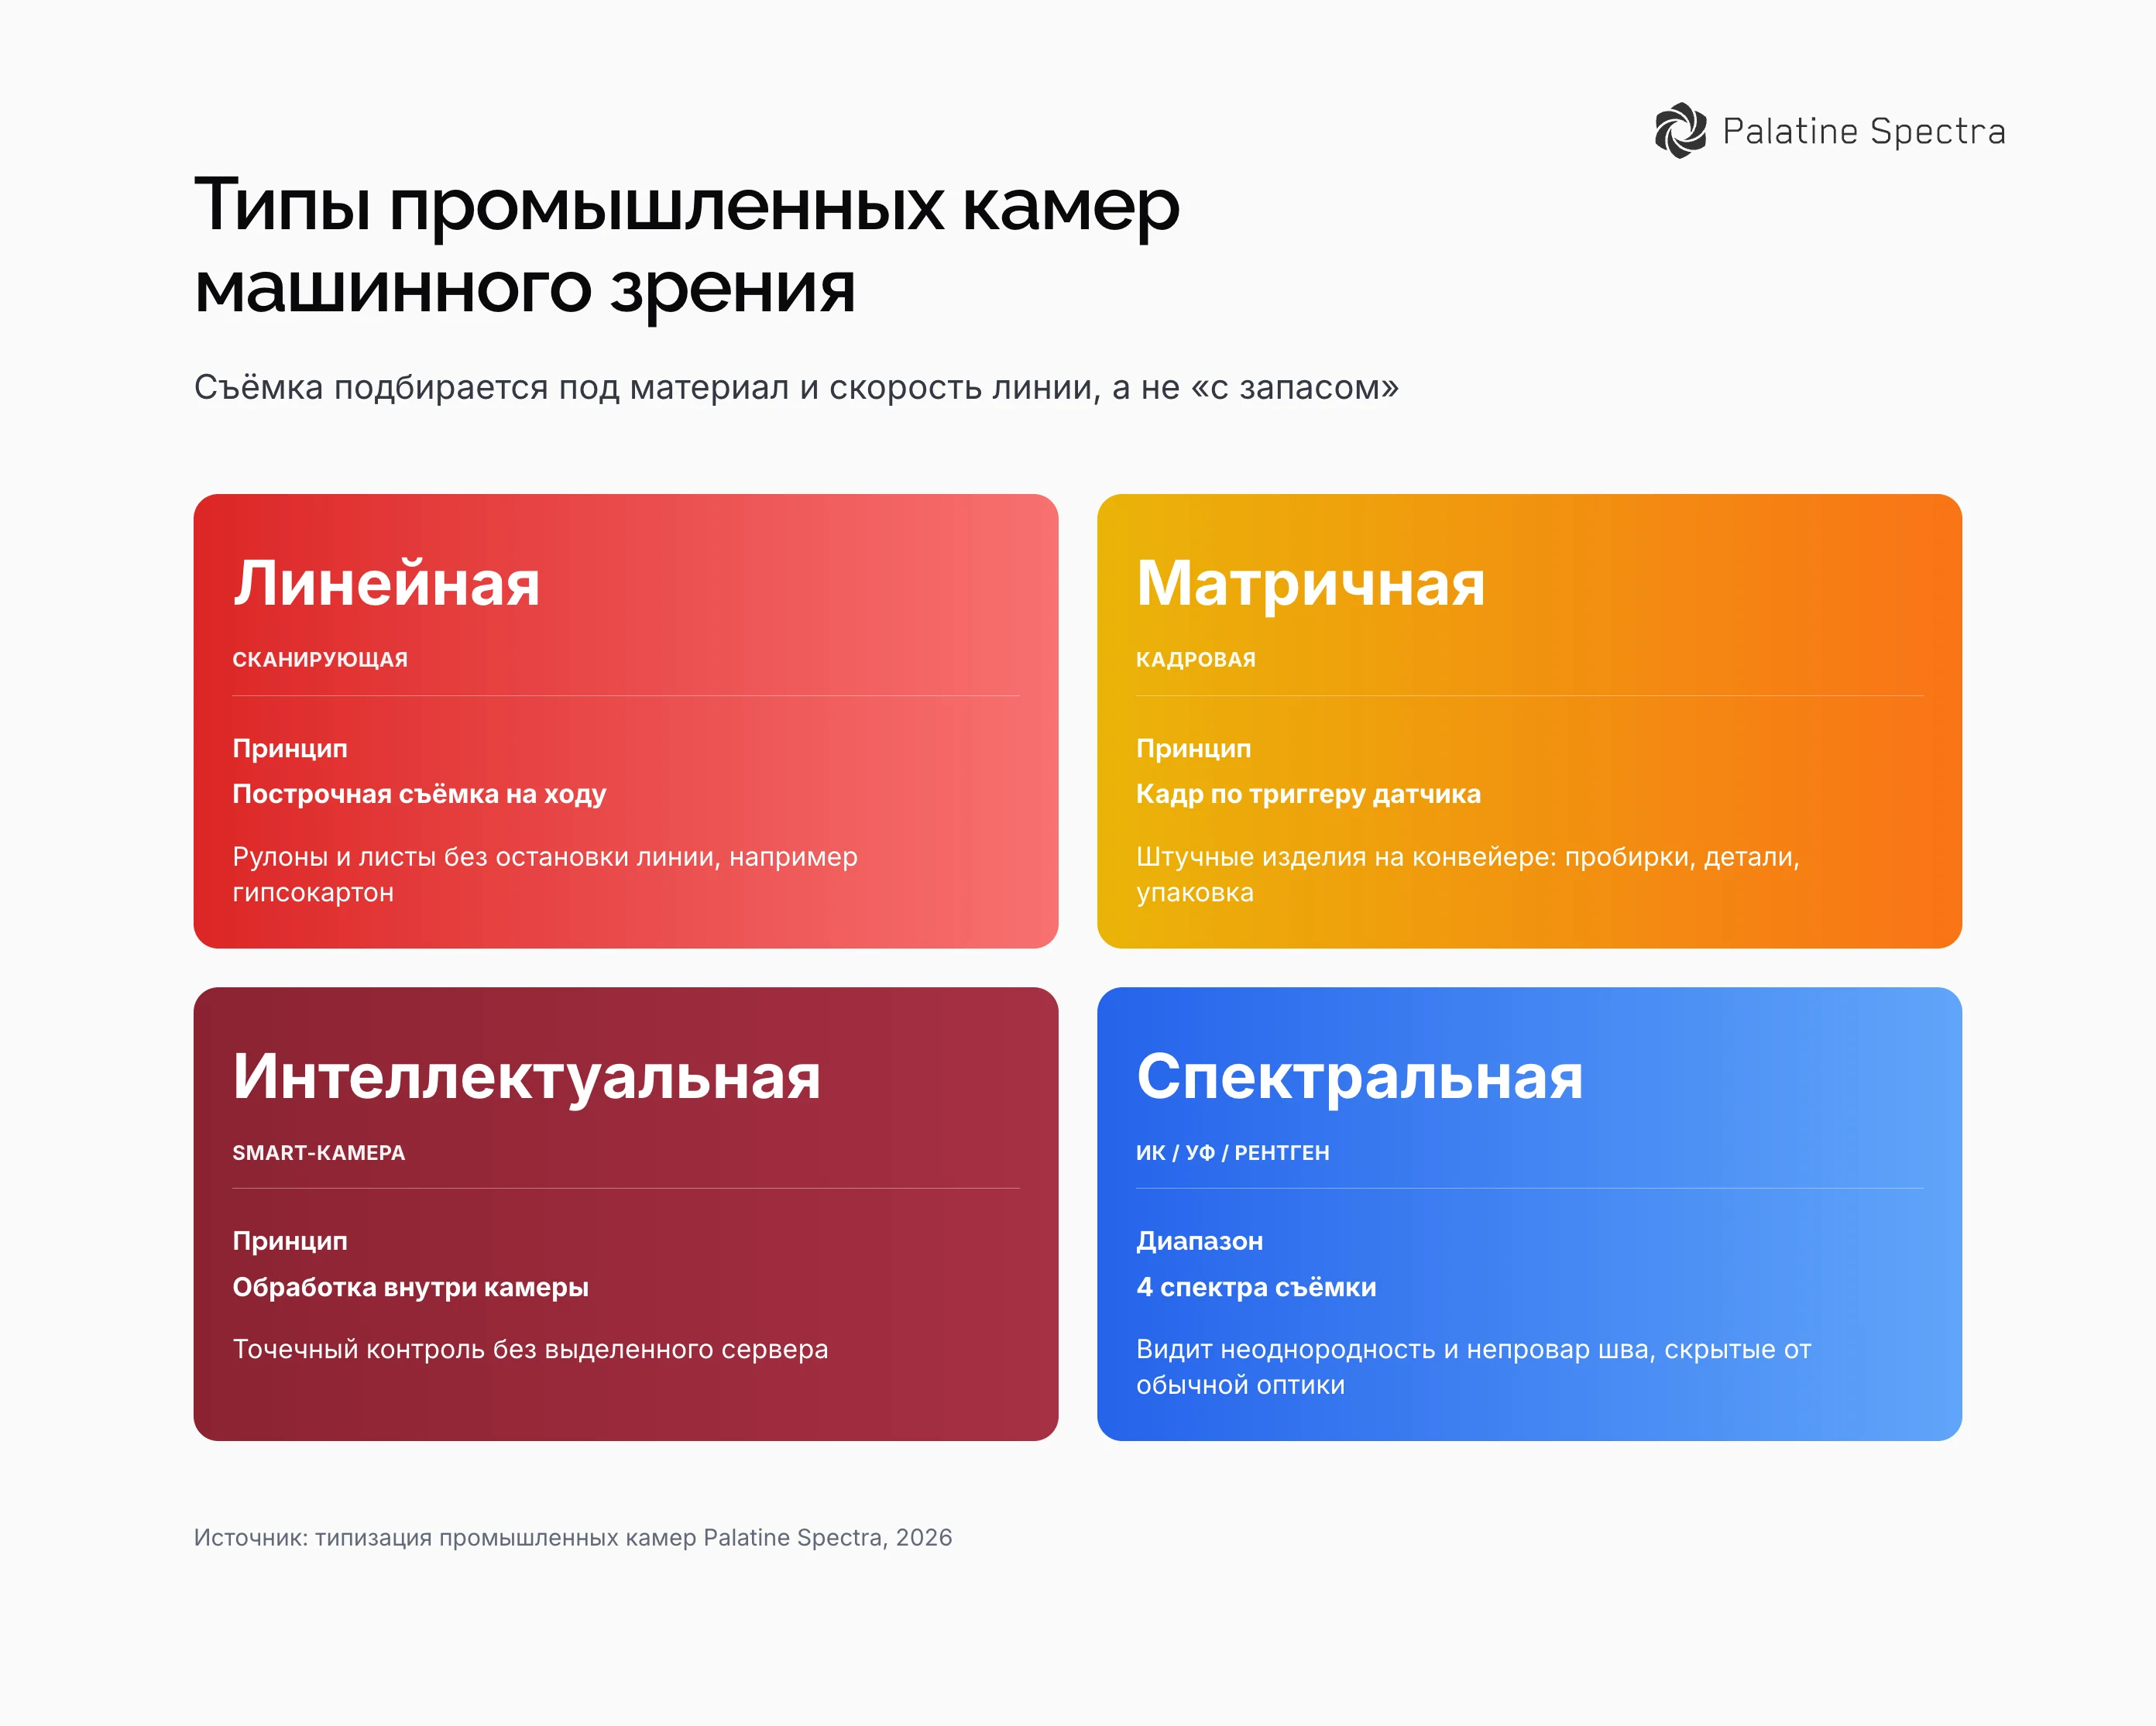The height and width of the screenshot is (1726, 2156).
Task: Click the 'ИК / УФ / РЕНТГЕН' label
Action: tap(1232, 1152)
